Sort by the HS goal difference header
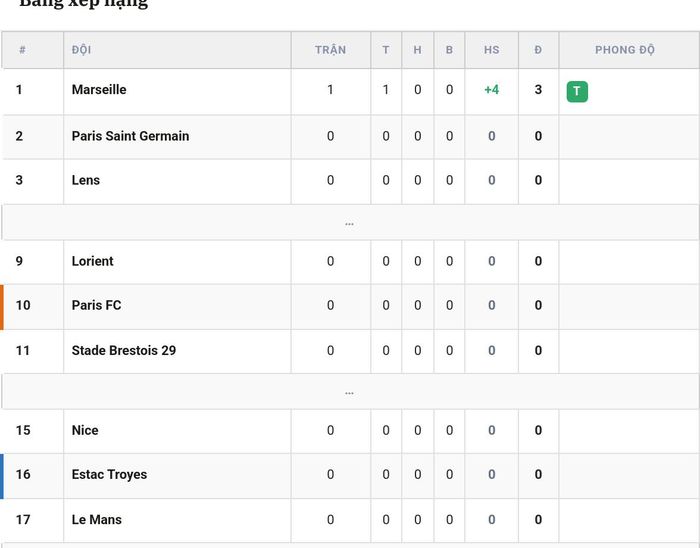Screen dimensions: 700x548 click(492, 50)
